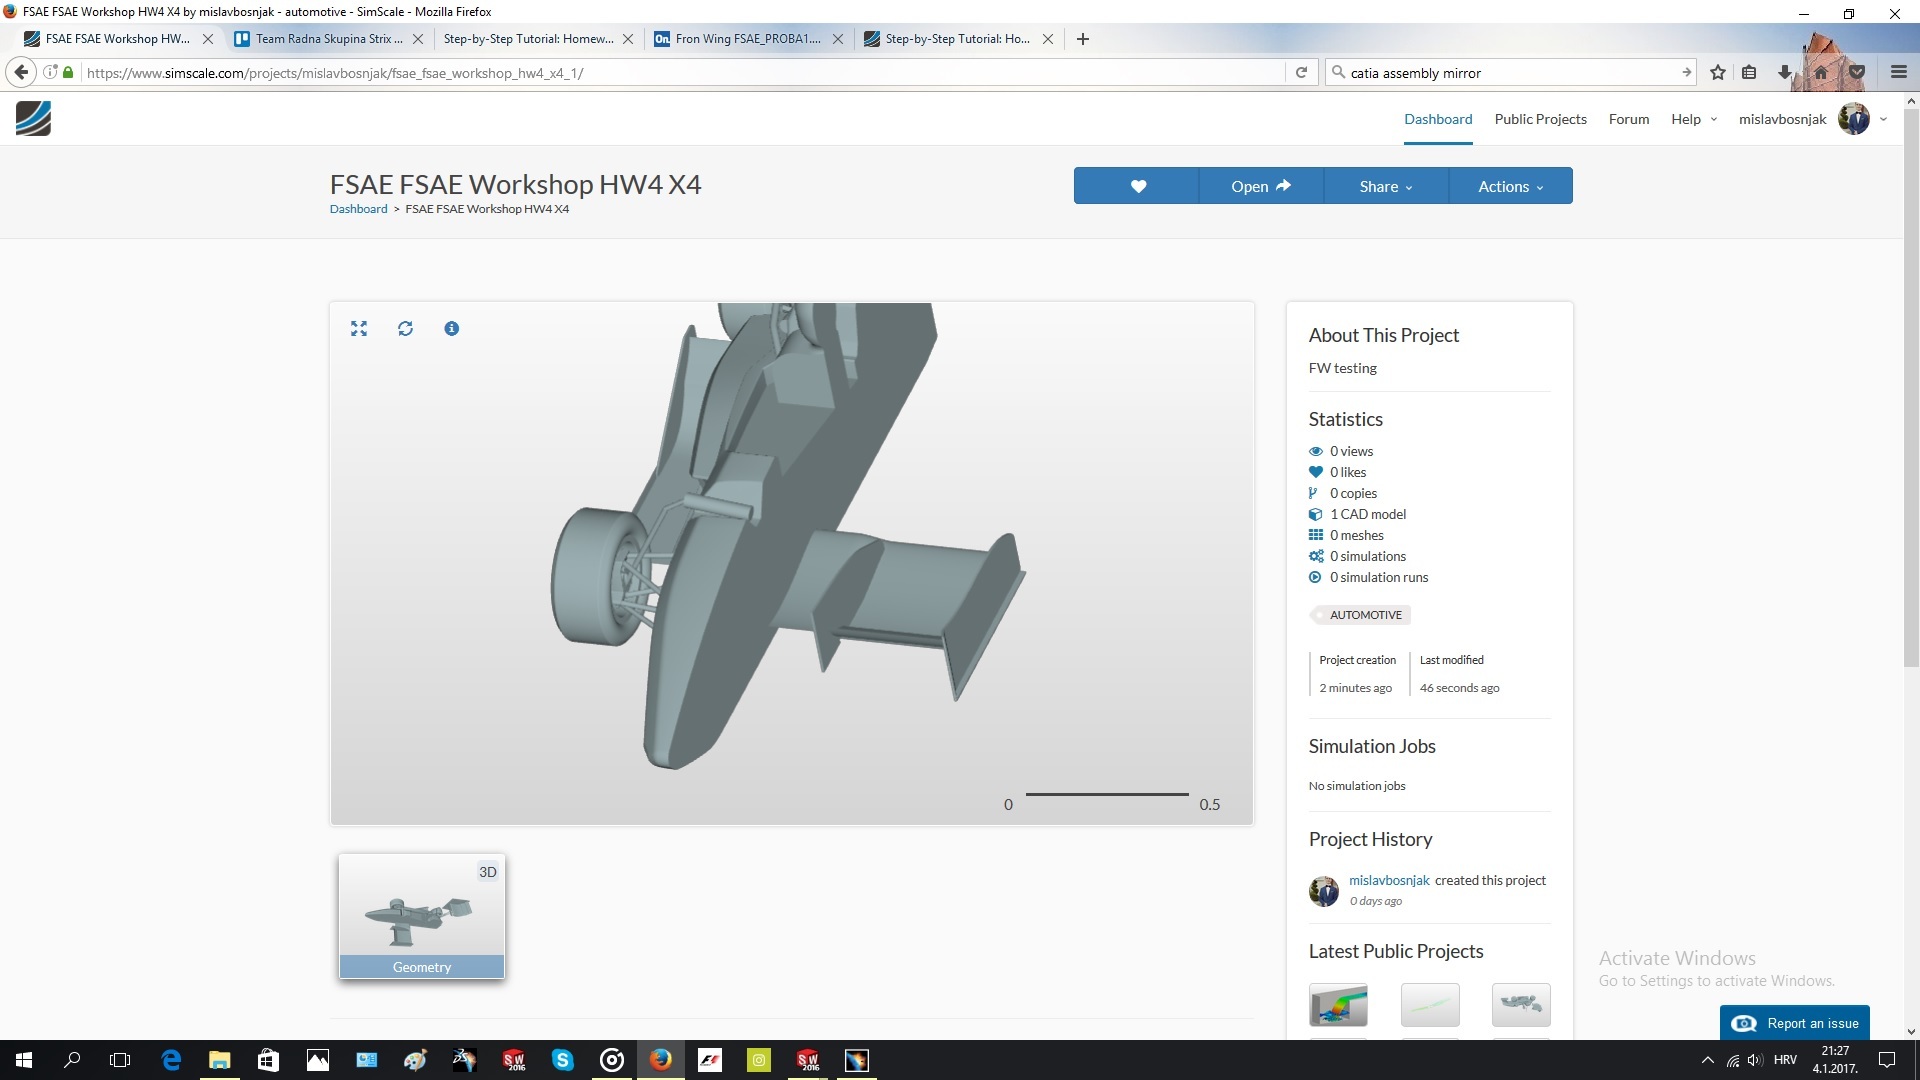Click the Report an issue button
The height and width of the screenshot is (1080, 1920).
pyautogui.click(x=1795, y=1023)
